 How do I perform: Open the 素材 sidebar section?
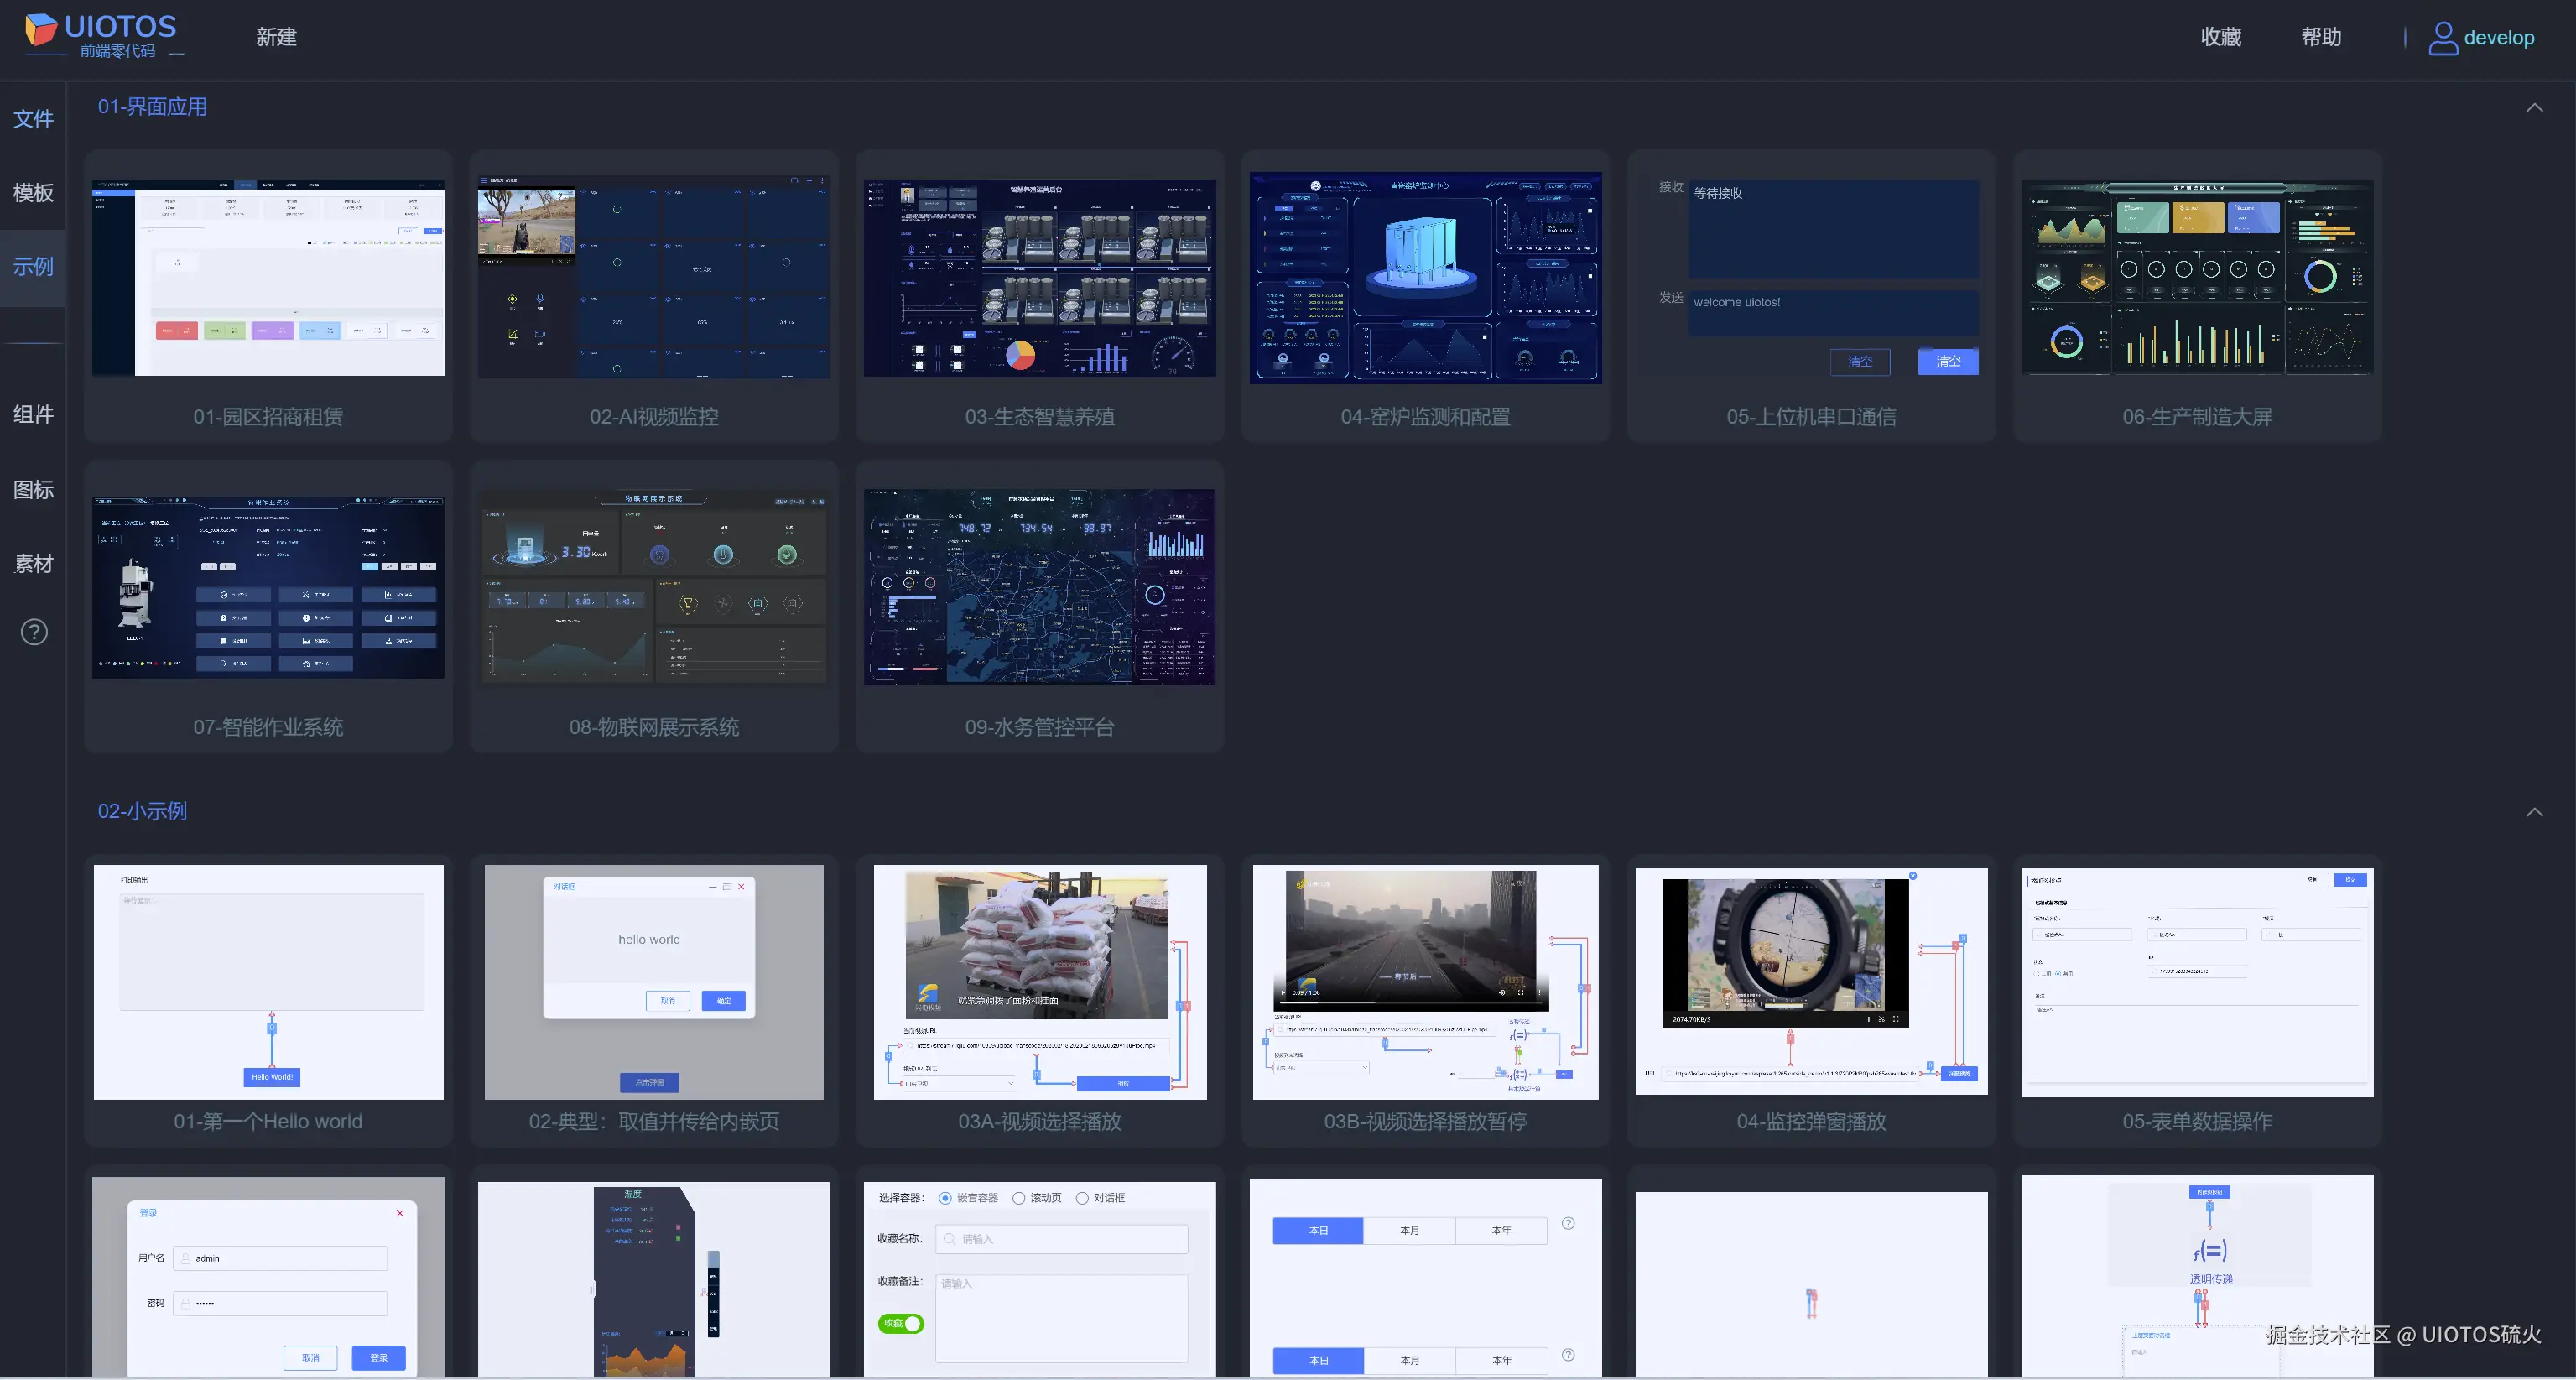[x=33, y=563]
